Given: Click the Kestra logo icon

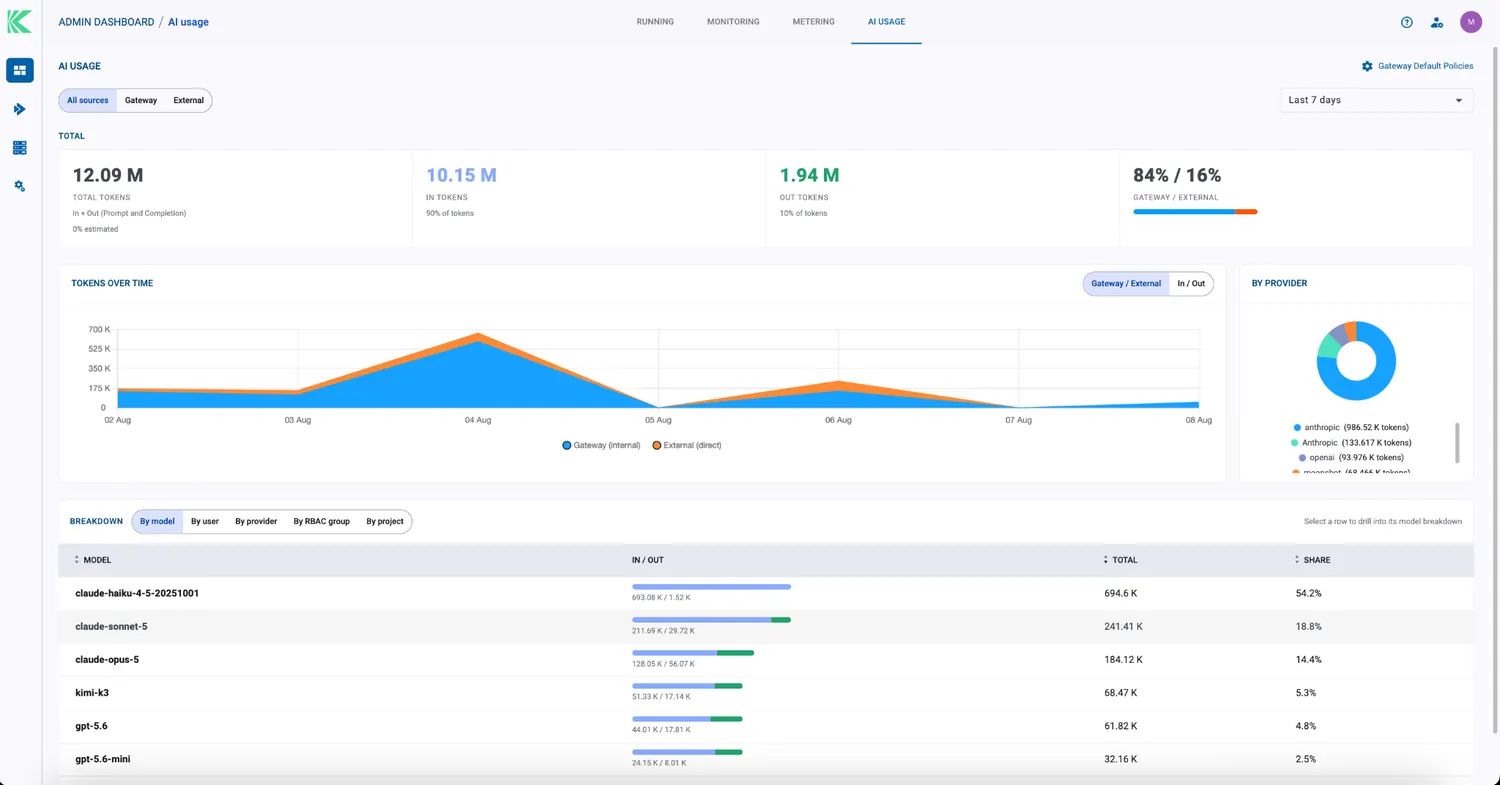Looking at the screenshot, I should click(x=19, y=21).
